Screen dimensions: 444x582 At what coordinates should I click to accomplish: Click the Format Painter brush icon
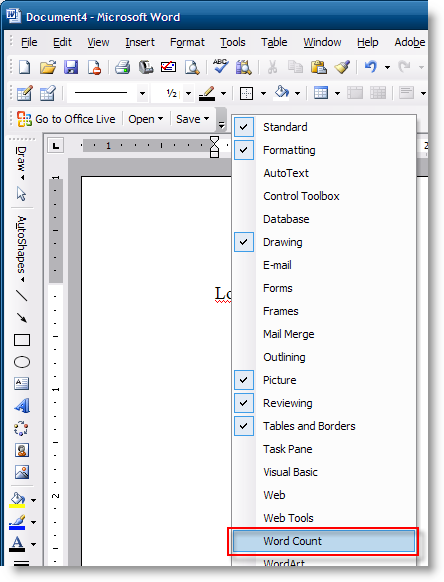point(342,68)
